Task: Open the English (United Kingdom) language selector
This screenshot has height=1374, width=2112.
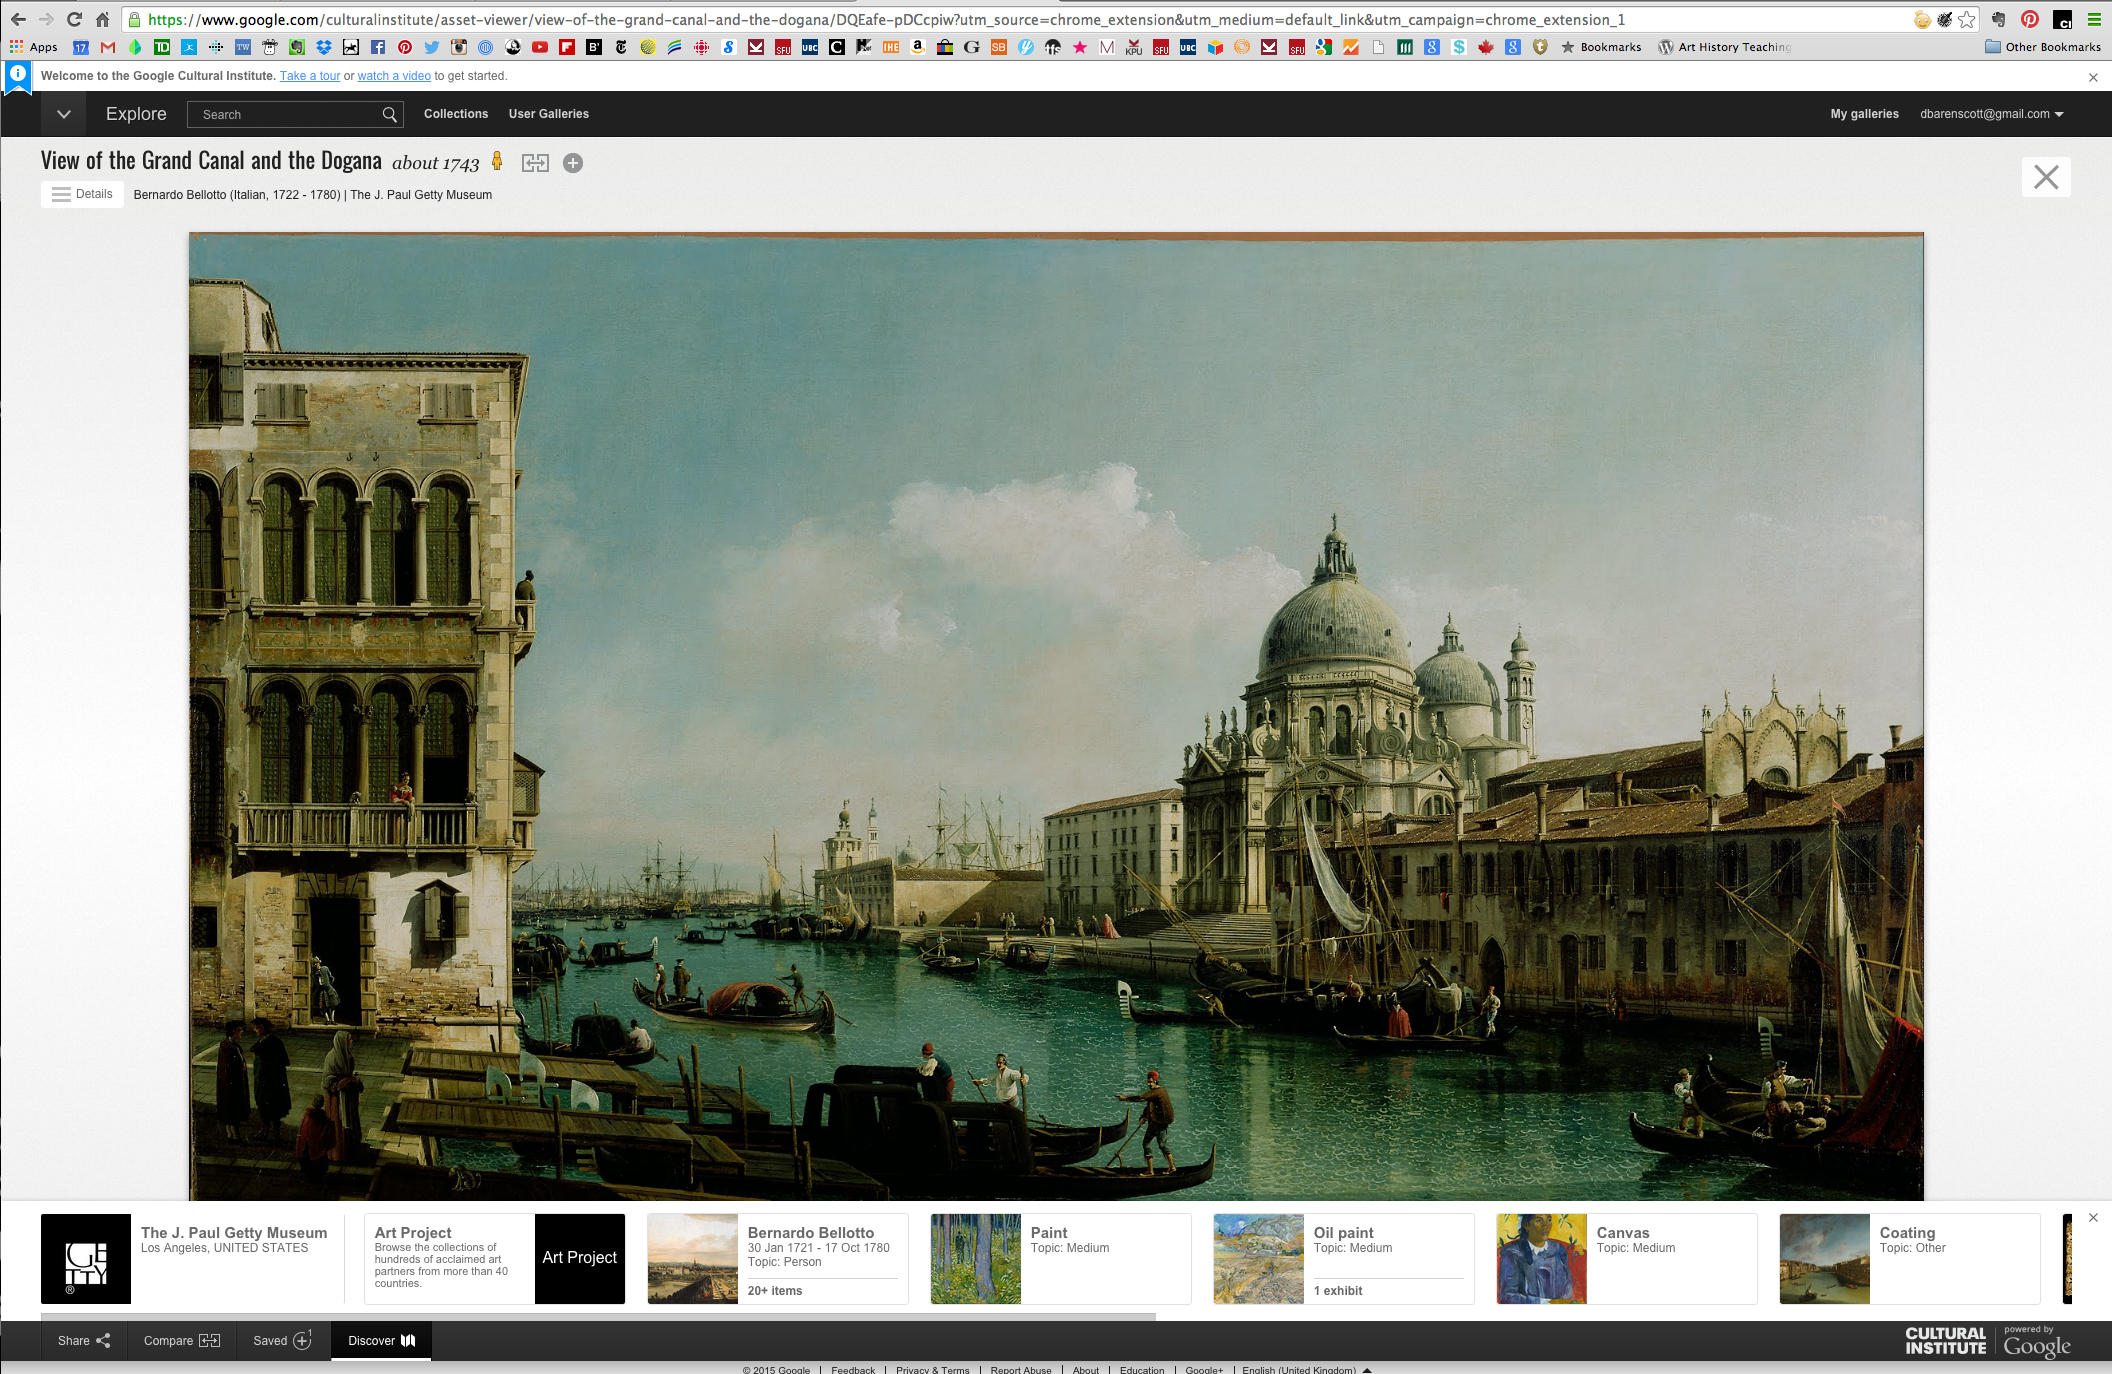Action: [x=1306, y=1369]
